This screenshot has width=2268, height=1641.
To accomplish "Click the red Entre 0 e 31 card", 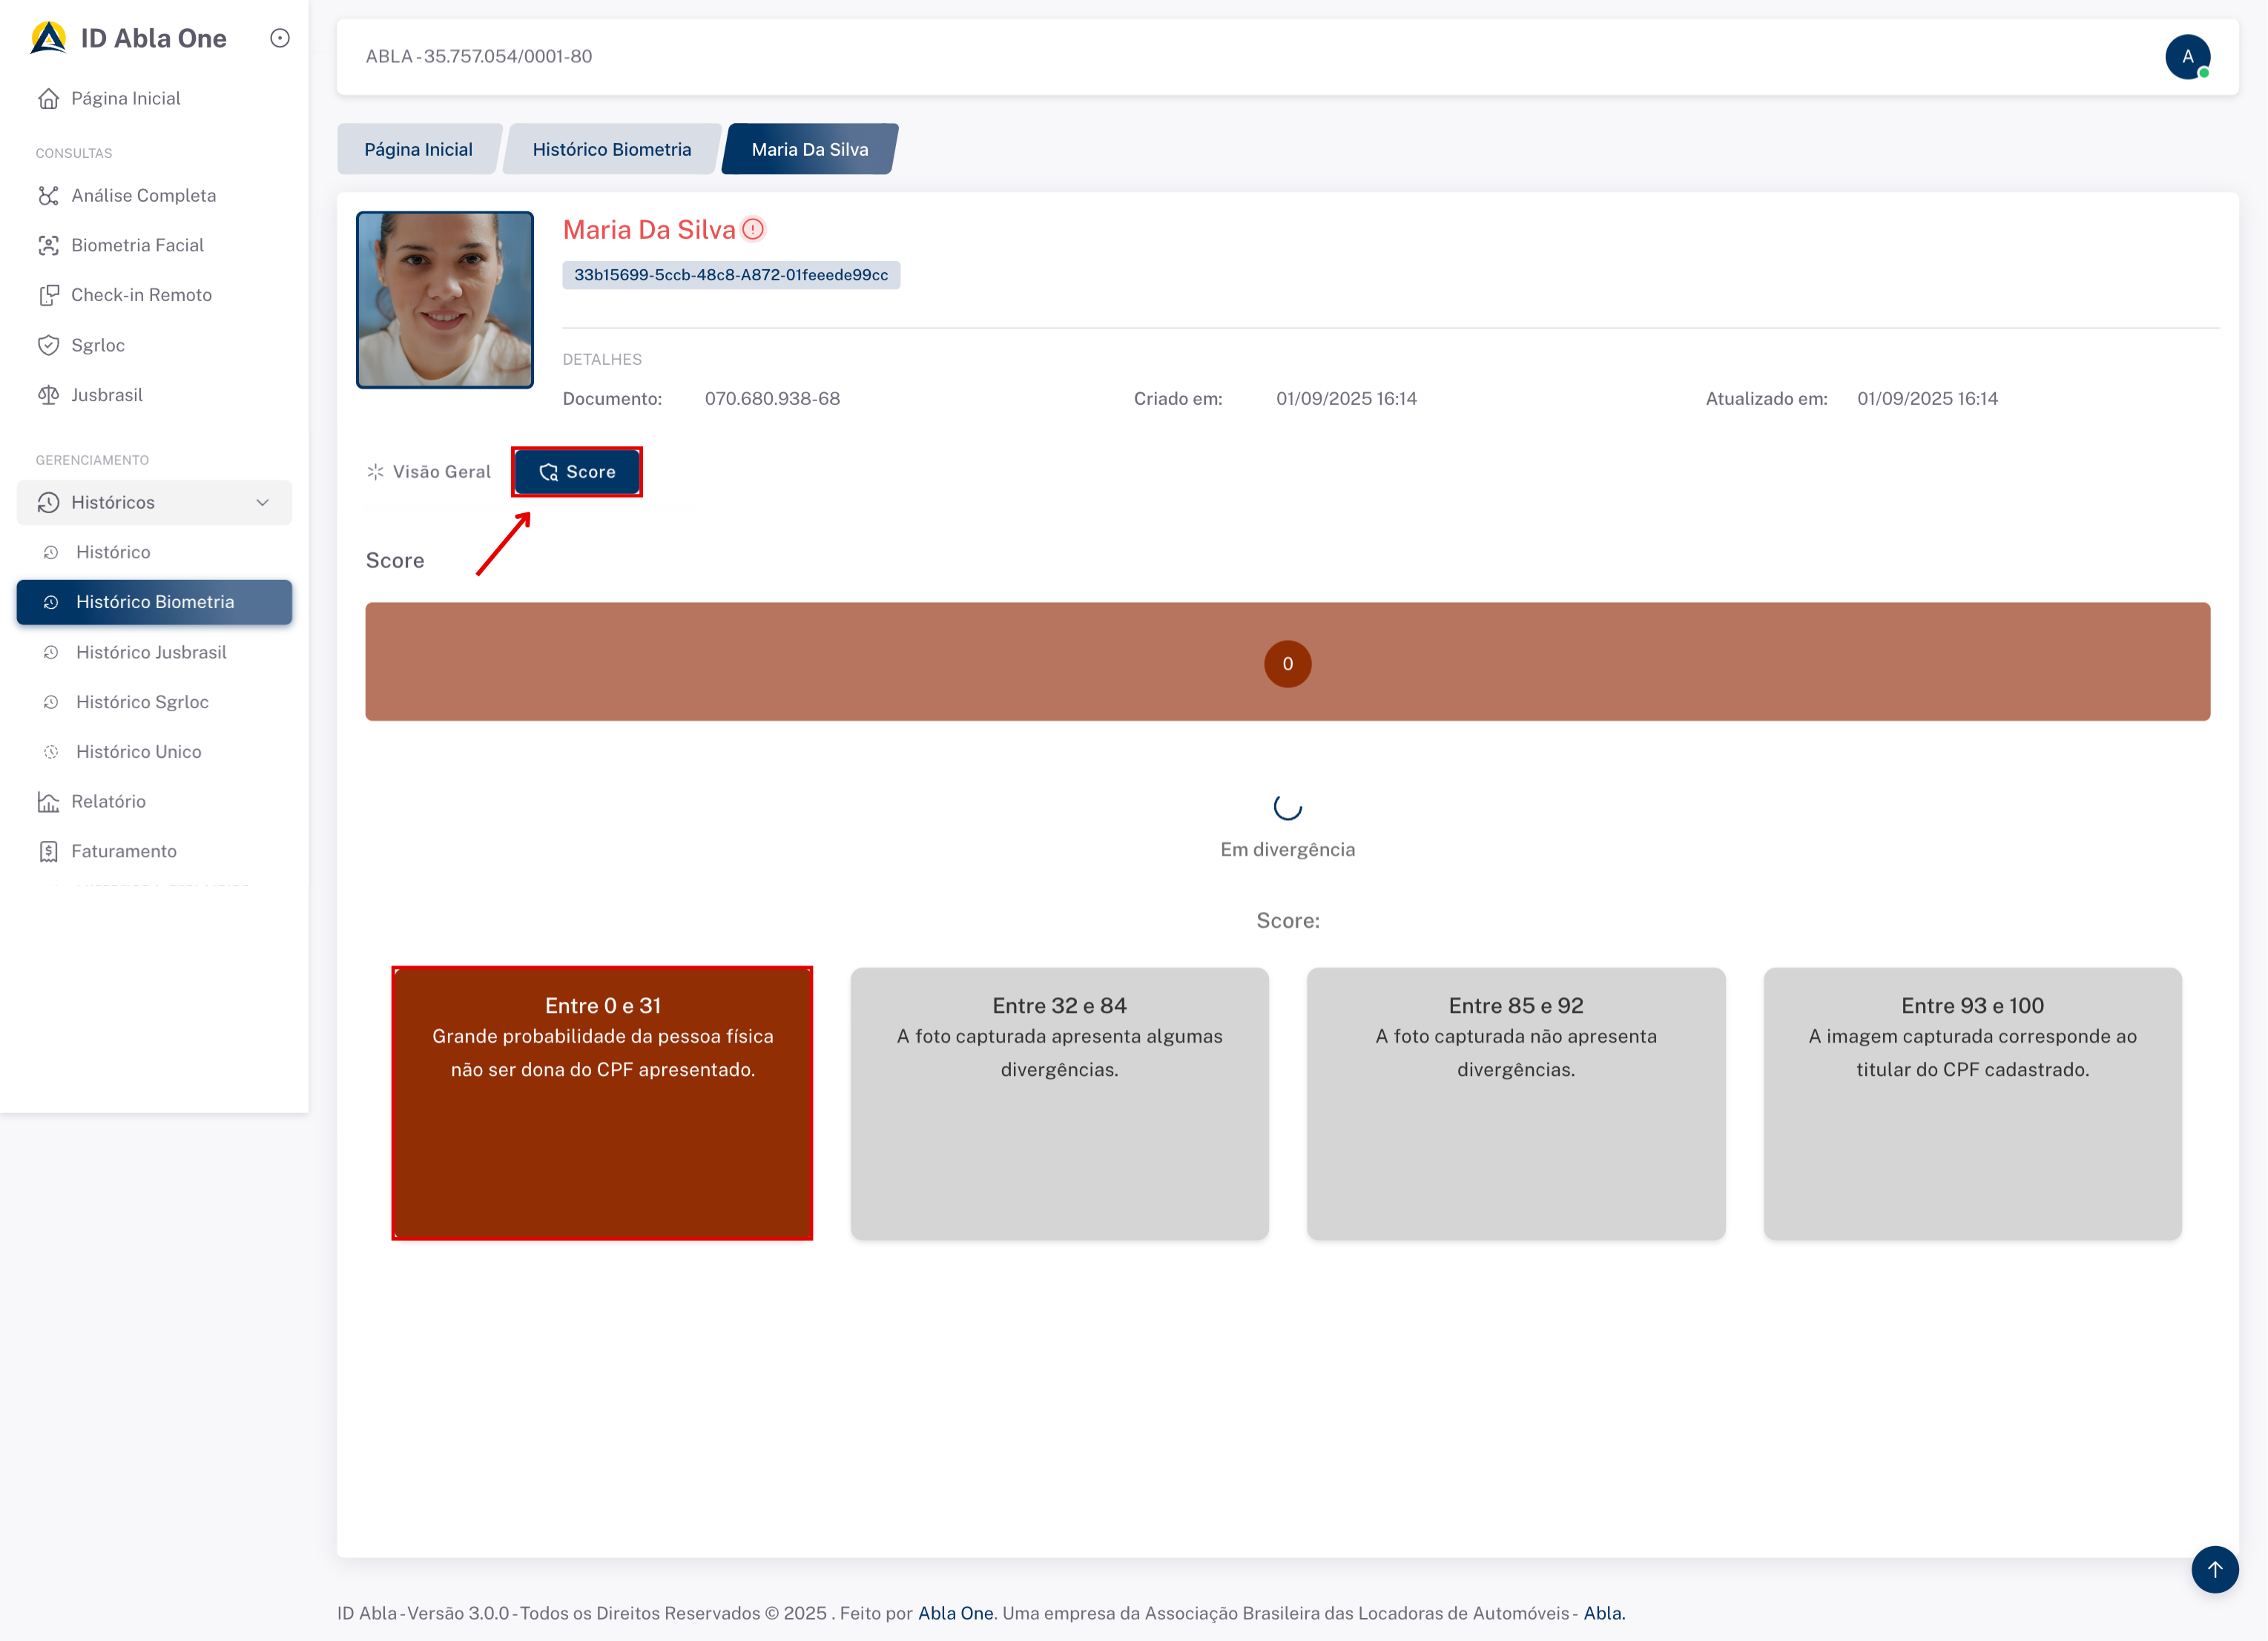I will [602, 1103].
